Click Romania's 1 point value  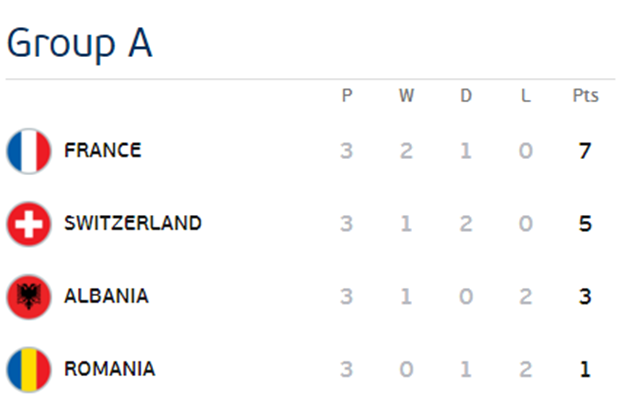pyautogui.click(x=585, y=370)
